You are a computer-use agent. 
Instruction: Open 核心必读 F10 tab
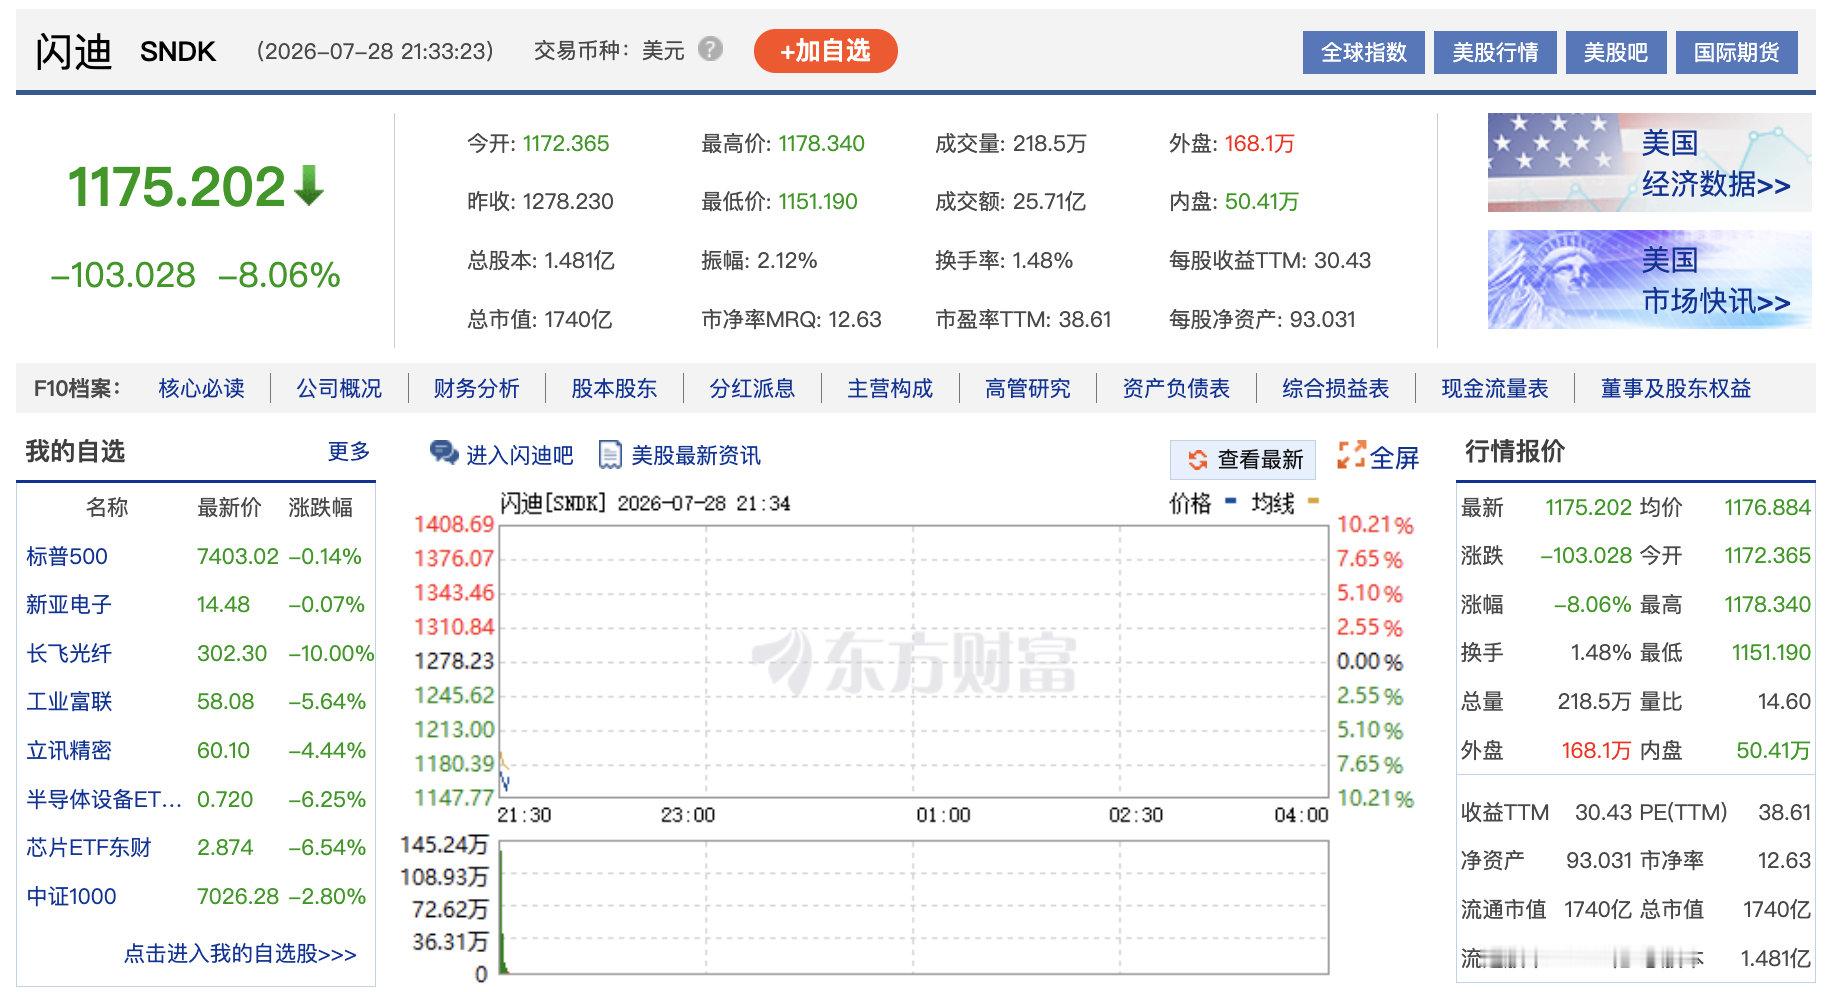coord(201,388)
